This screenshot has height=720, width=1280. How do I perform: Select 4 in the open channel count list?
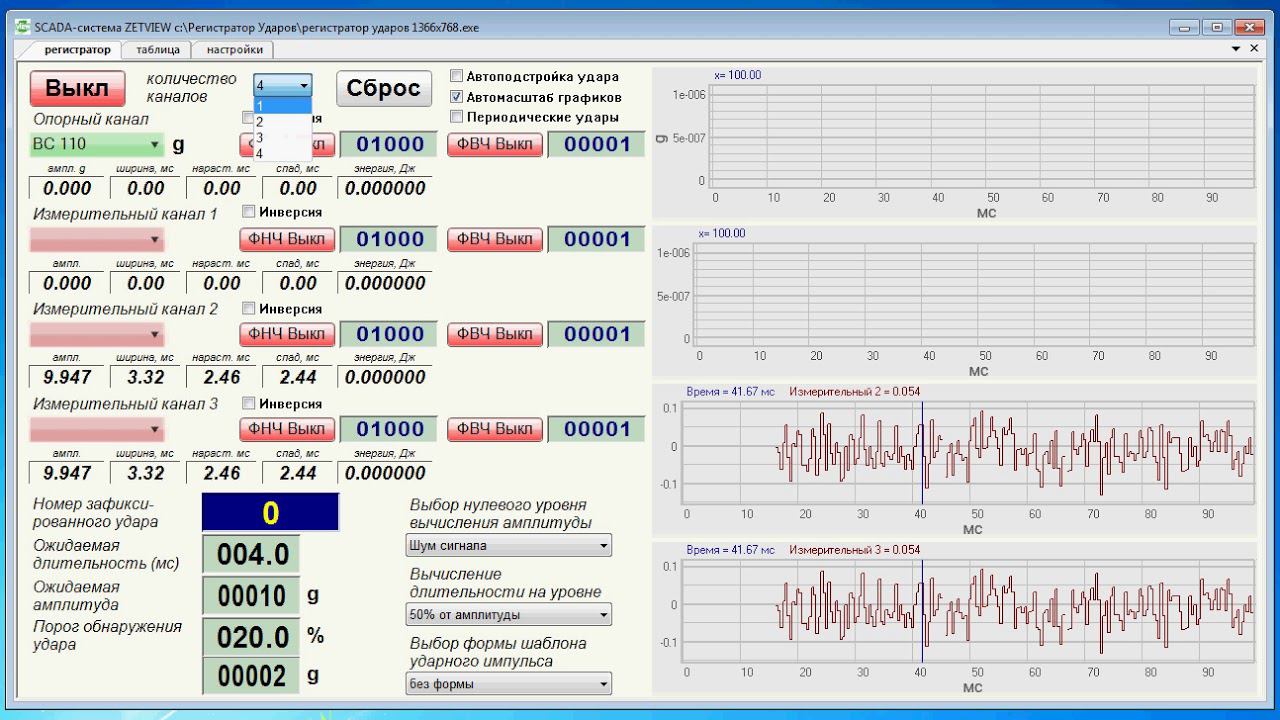pos(283,154)
